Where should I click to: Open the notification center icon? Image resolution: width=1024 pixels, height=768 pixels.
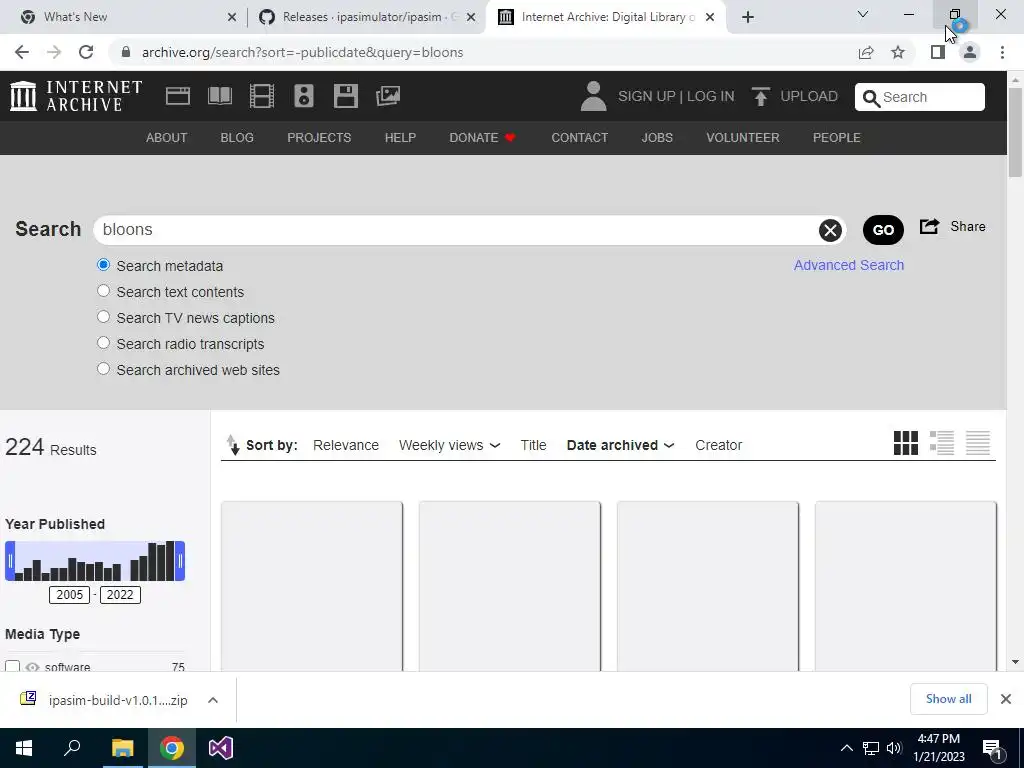[x=992, y=749]
